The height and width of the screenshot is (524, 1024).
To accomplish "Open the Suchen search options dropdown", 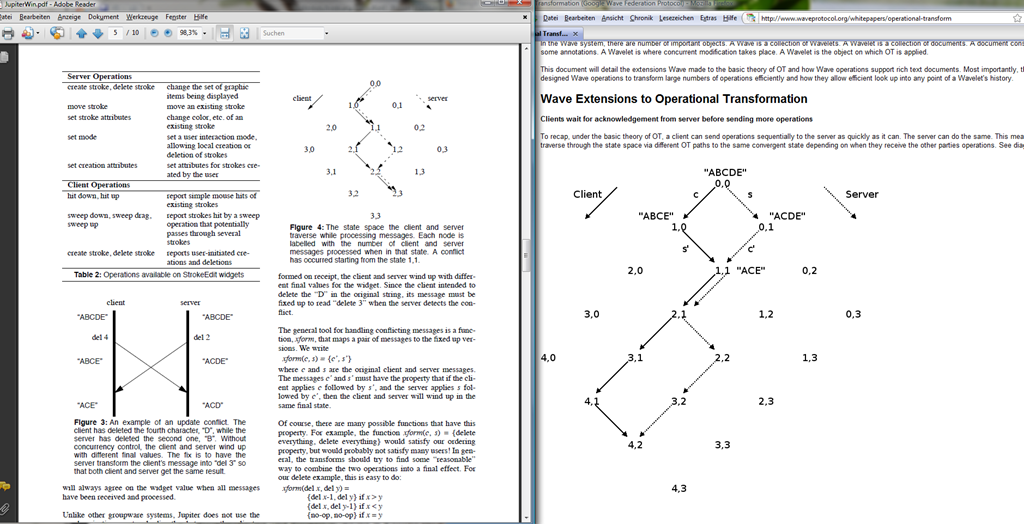I will pos(327,33).
